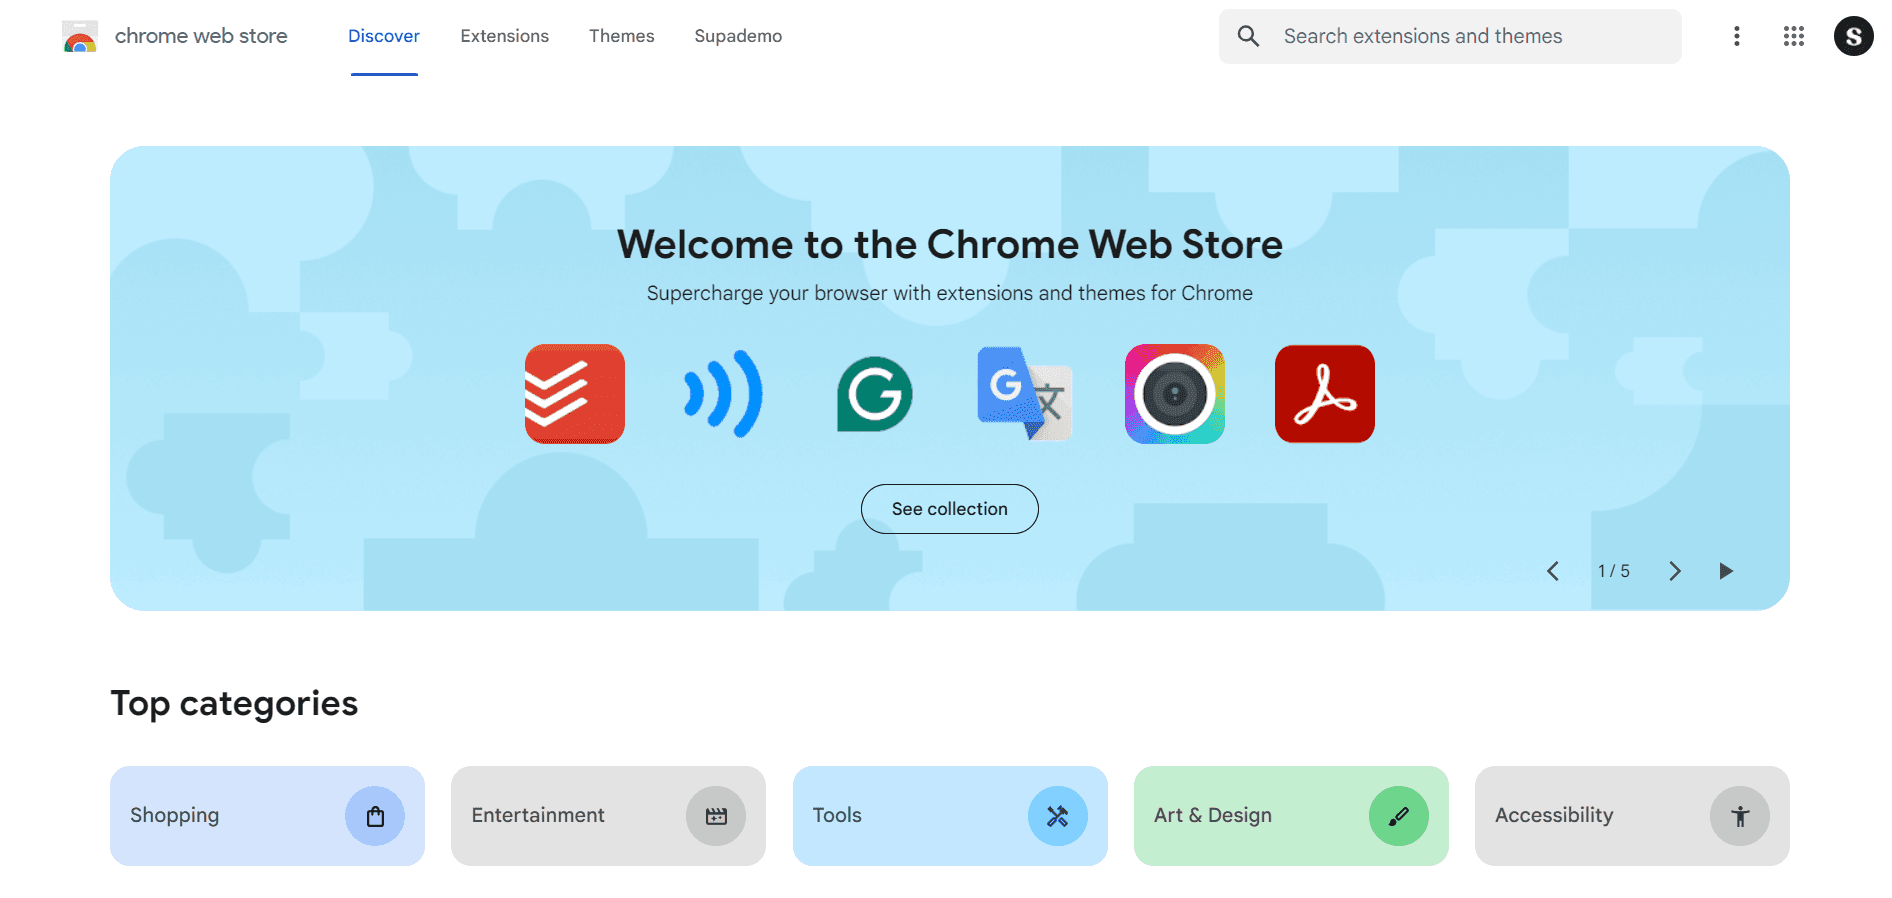Open the Grammarly extension icon
Viewport: 1892px width, 898px height.
pos(875,394)
